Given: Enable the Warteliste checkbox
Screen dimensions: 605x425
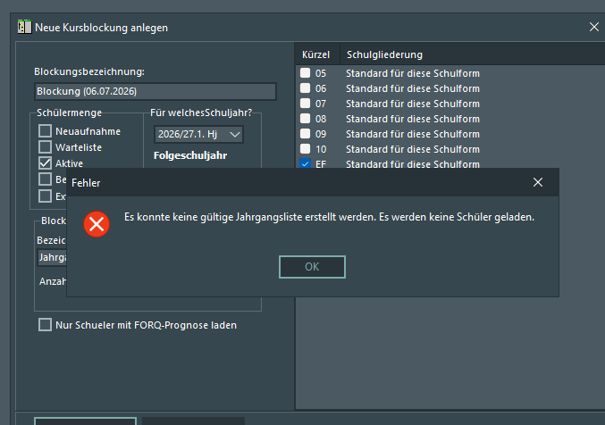Looking at the screenshot, I should [45, 147].
